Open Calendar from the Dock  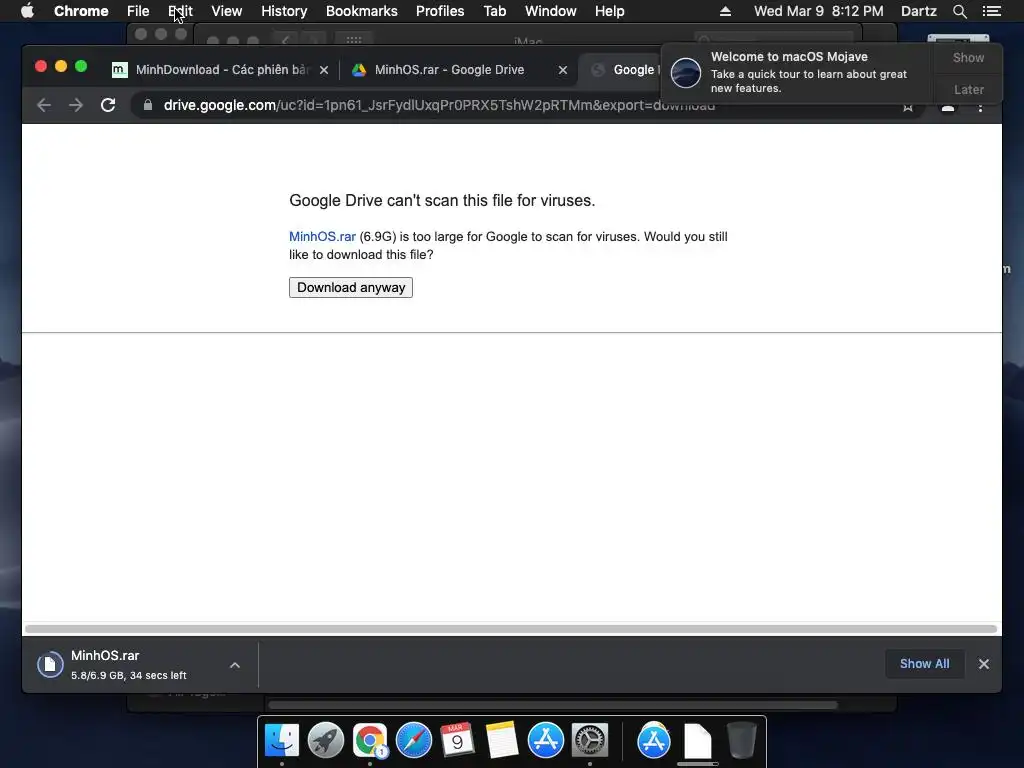click(457, 740)
